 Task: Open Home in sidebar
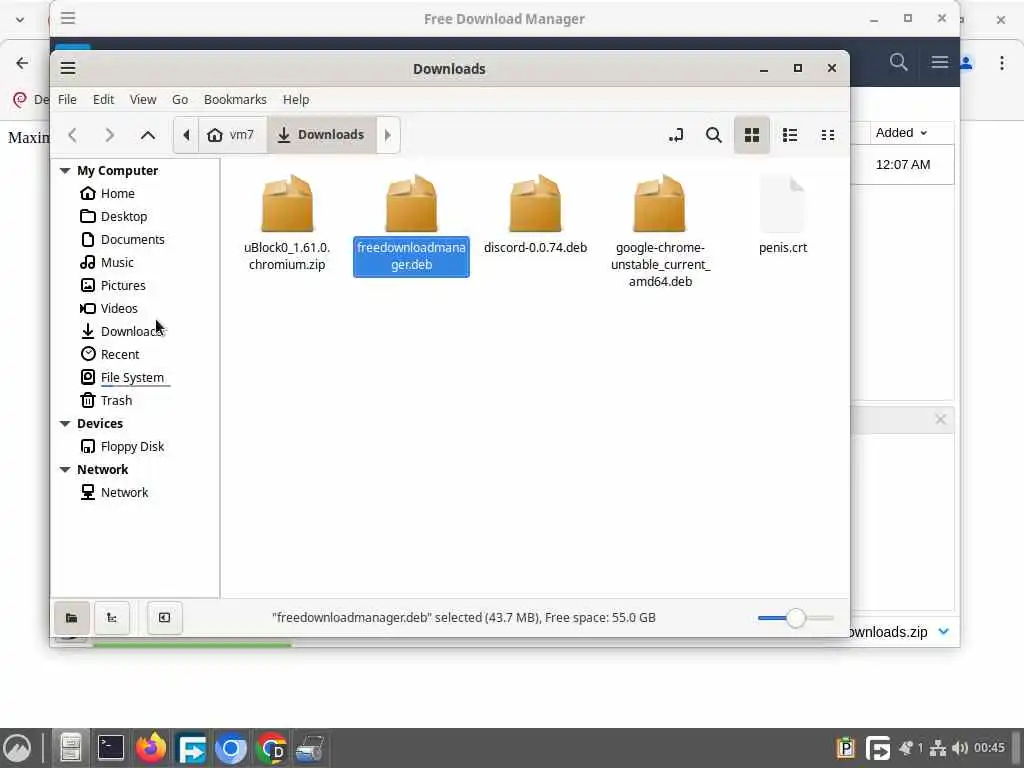(x=118, y=193)
